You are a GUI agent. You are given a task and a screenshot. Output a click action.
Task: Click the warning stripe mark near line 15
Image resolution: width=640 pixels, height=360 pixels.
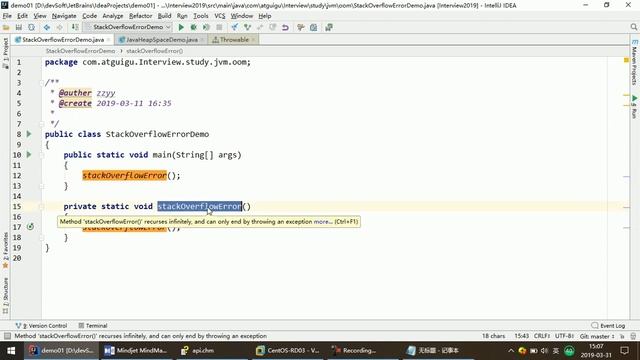click(x=626, y=207)
